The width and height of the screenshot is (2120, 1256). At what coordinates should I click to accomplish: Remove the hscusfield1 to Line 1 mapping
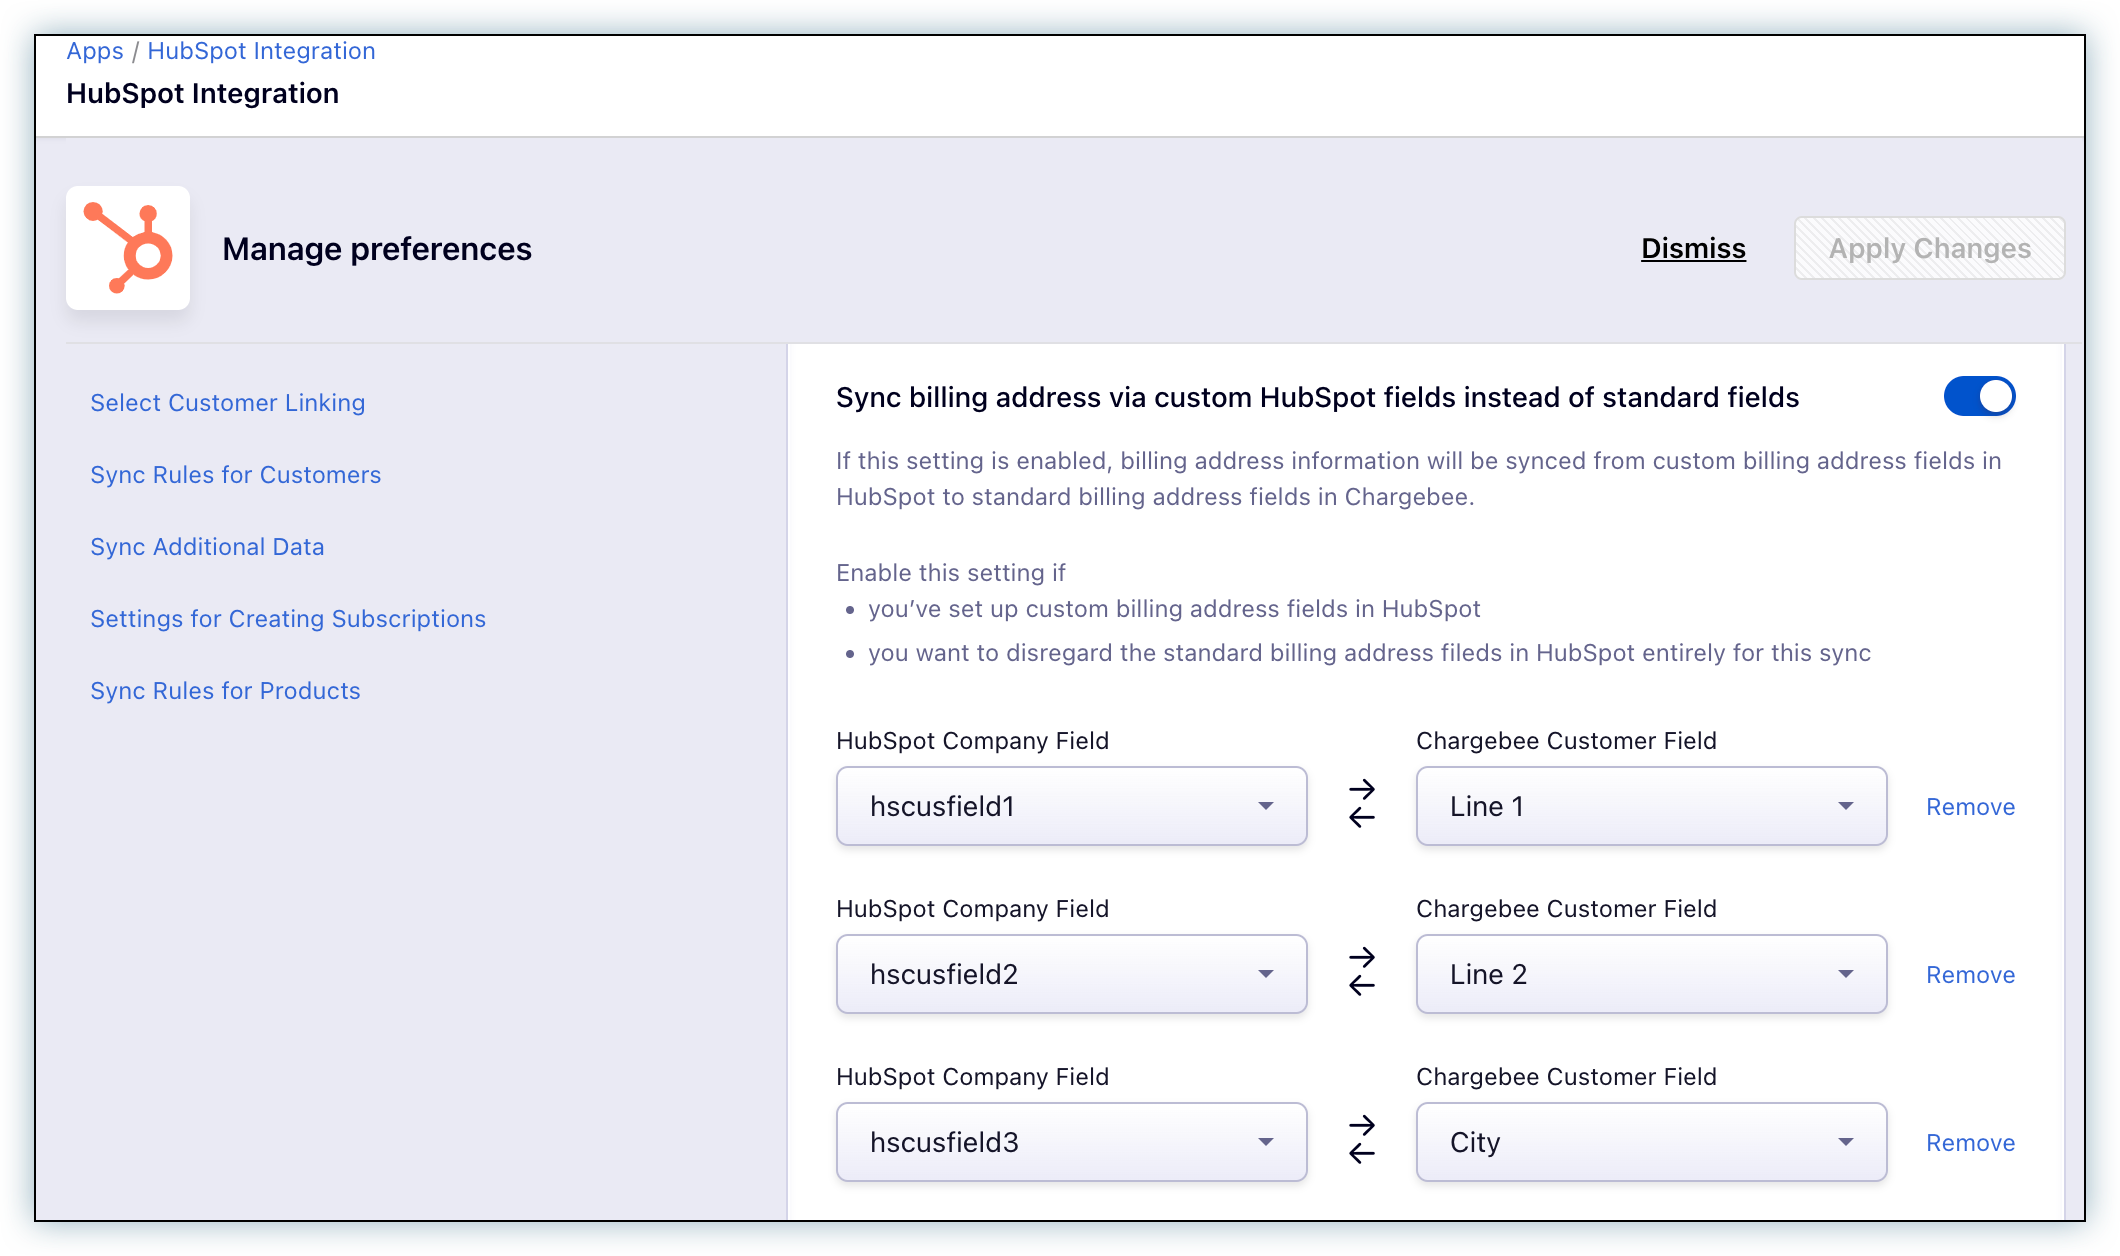click(1970, 807)
